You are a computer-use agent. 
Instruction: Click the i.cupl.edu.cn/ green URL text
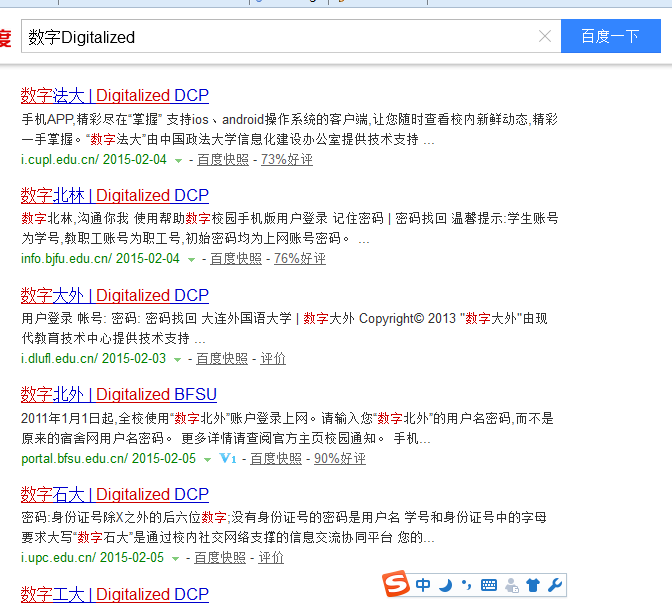point(60,160)
